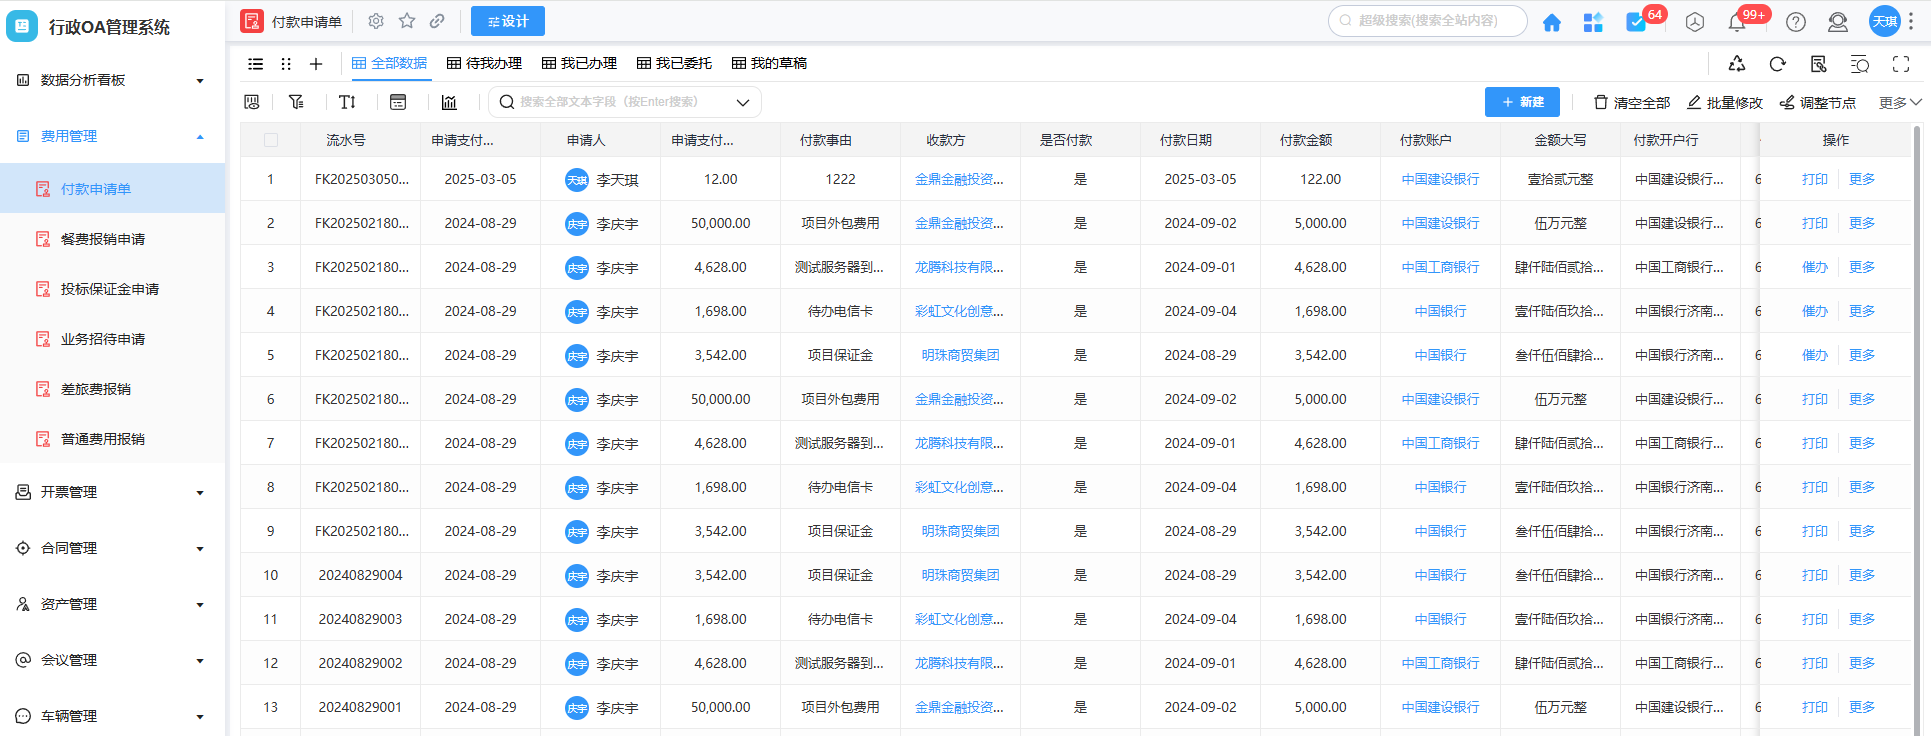Click the home icon in top bar
1931x736 pixels.
(x=1551, y=22)
